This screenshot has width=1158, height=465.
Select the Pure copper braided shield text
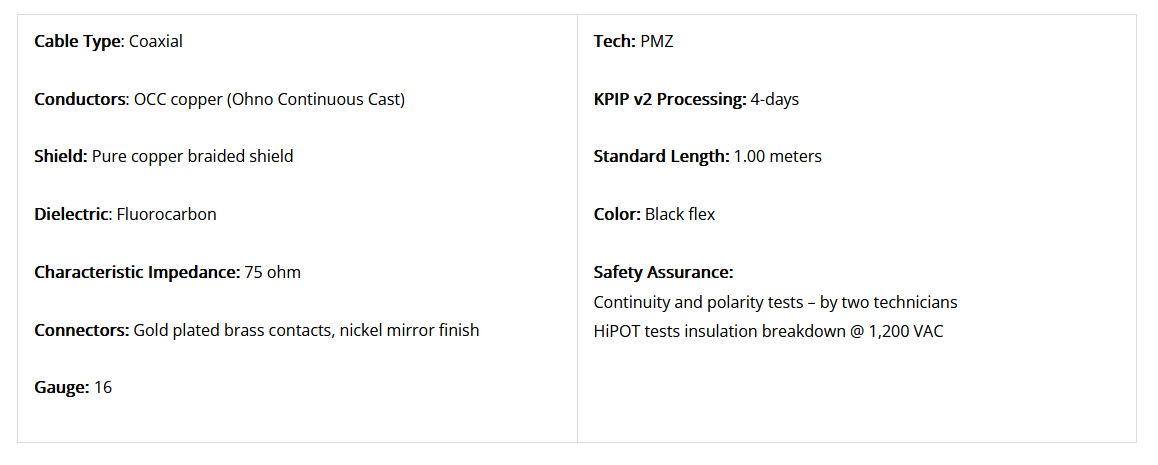[x=193, y=156]
